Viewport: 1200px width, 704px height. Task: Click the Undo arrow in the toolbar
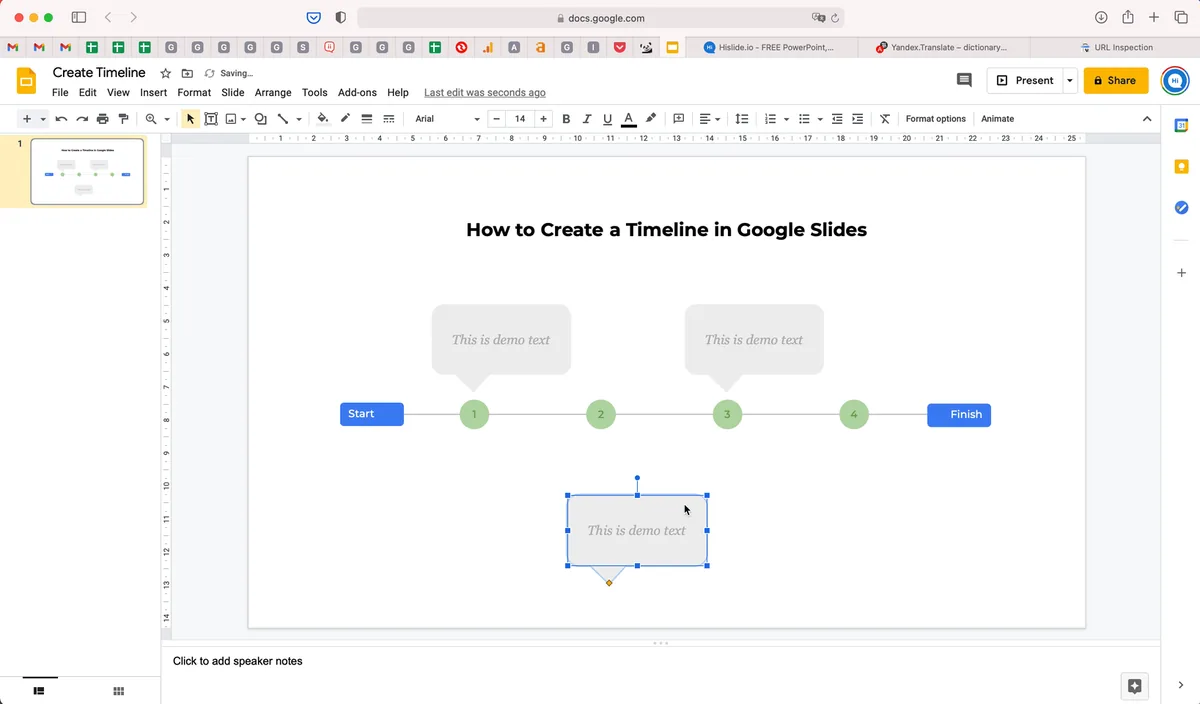point(61,119)
